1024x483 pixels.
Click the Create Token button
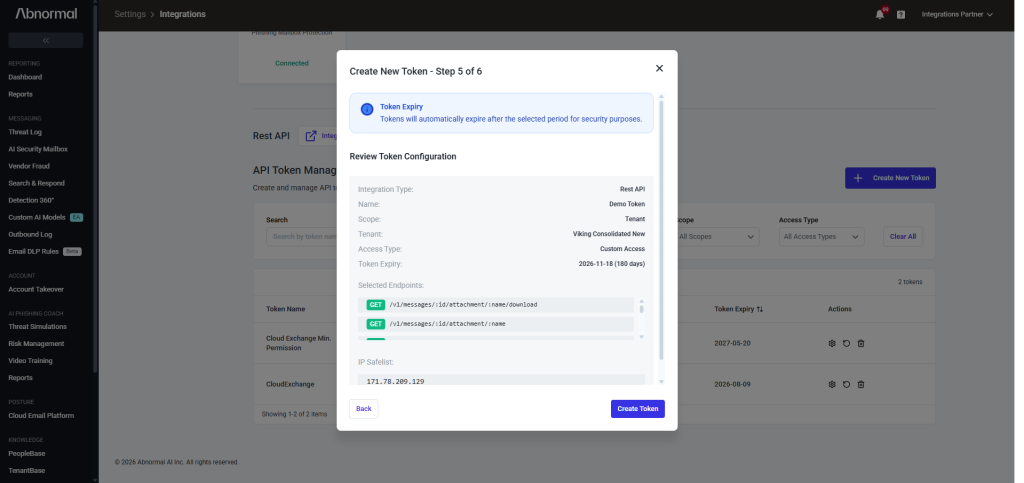tap(637, 409)
